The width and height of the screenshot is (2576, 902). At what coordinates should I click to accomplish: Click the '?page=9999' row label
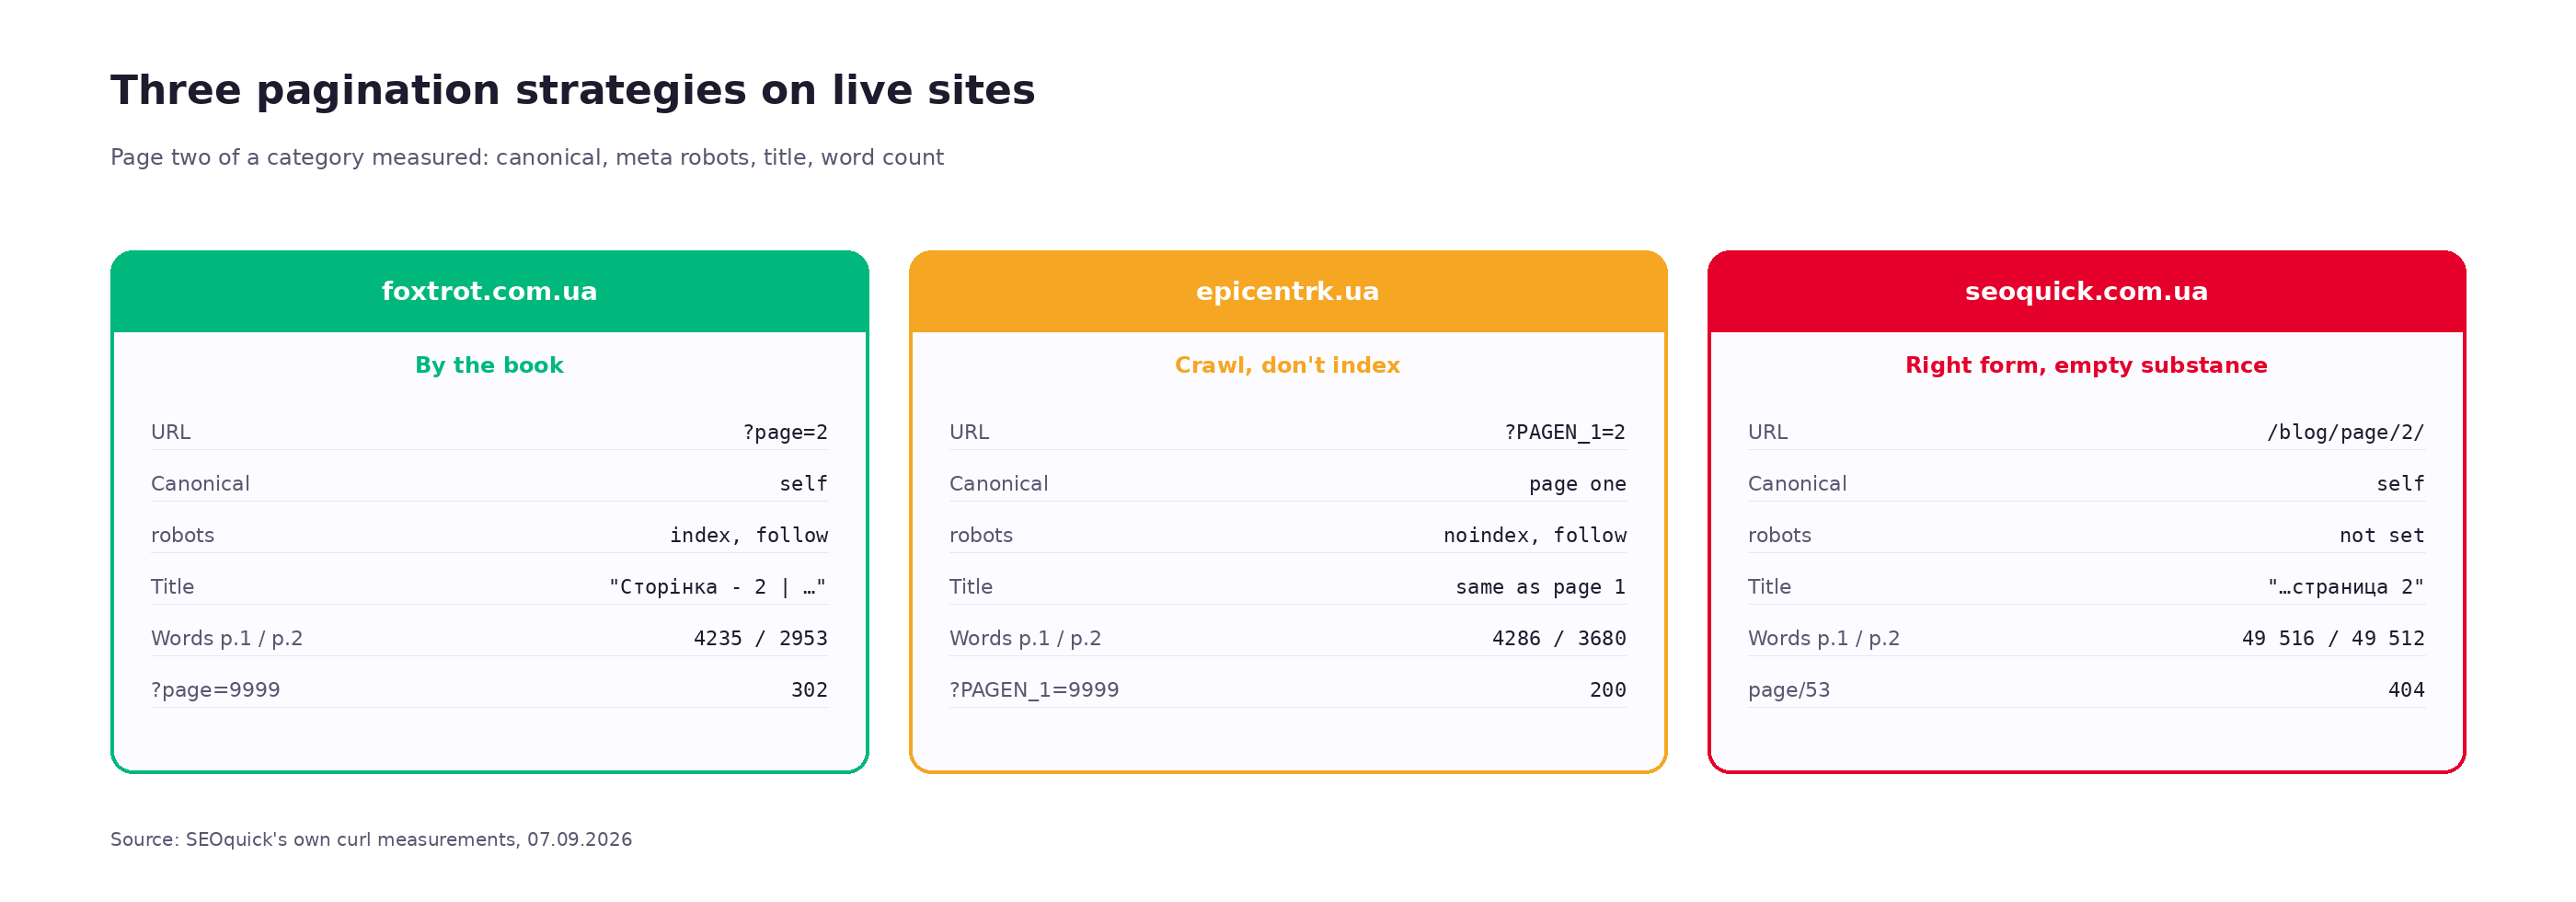[215, 690]
